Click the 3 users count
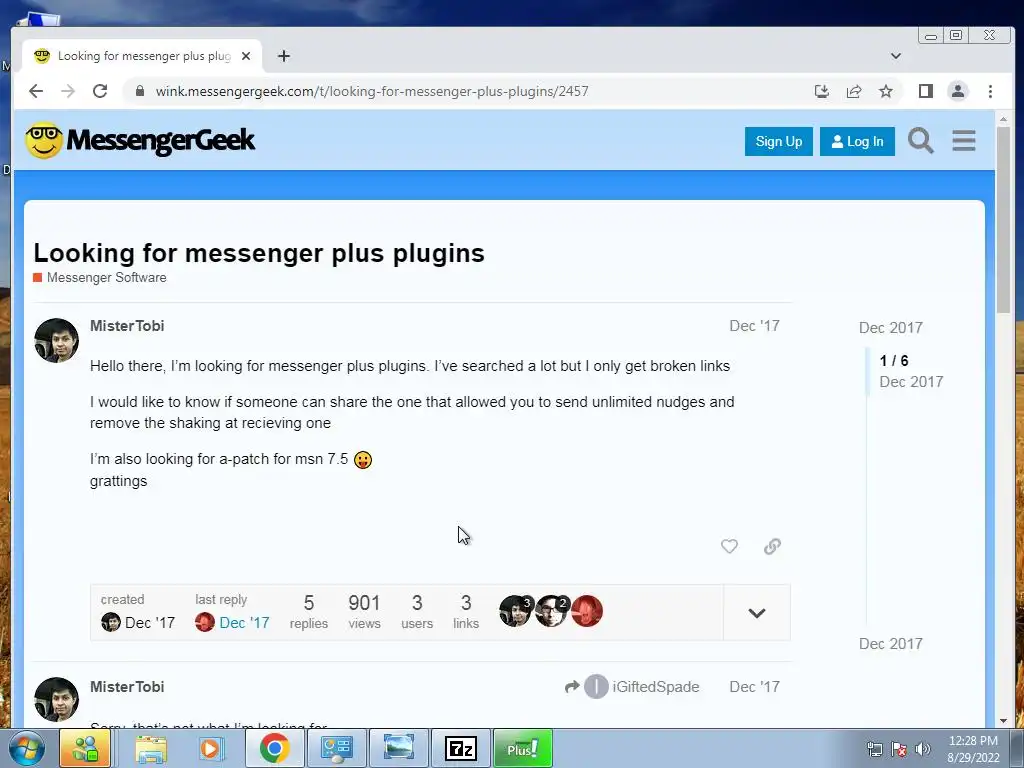Image resolution: width=1024 pixels, height=768 pixels. (x=417, y=612)
